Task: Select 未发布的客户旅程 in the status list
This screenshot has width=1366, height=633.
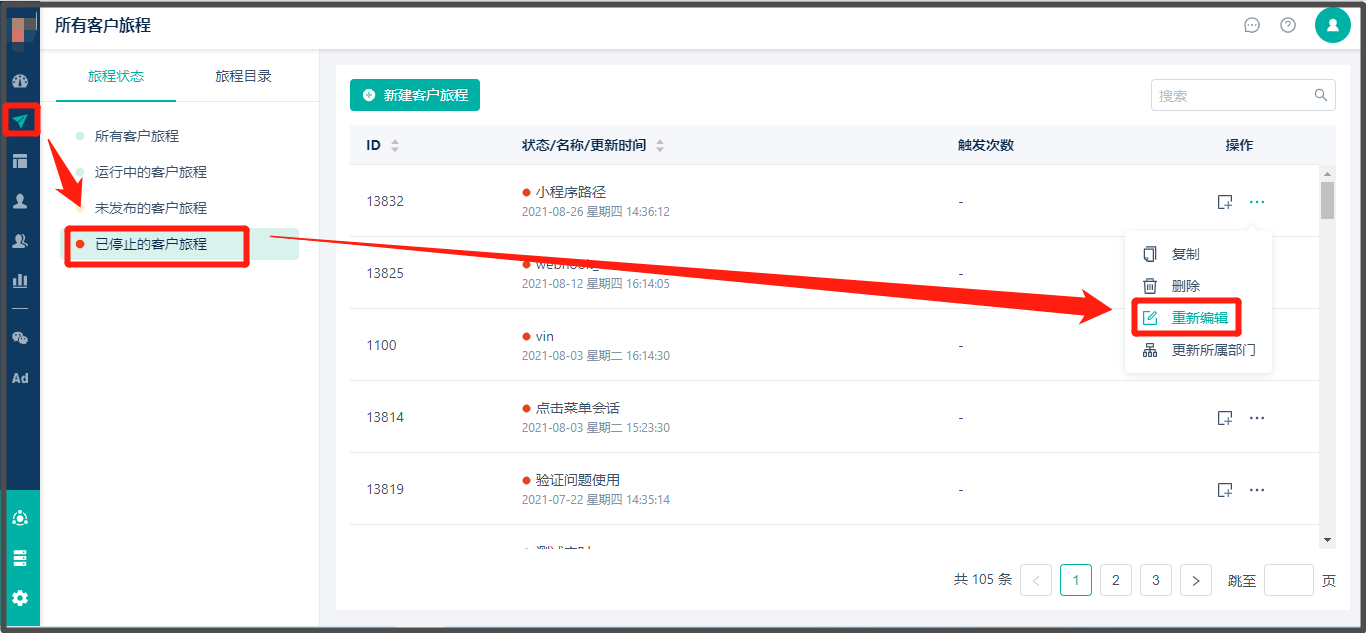Action: tap(151, 208)
